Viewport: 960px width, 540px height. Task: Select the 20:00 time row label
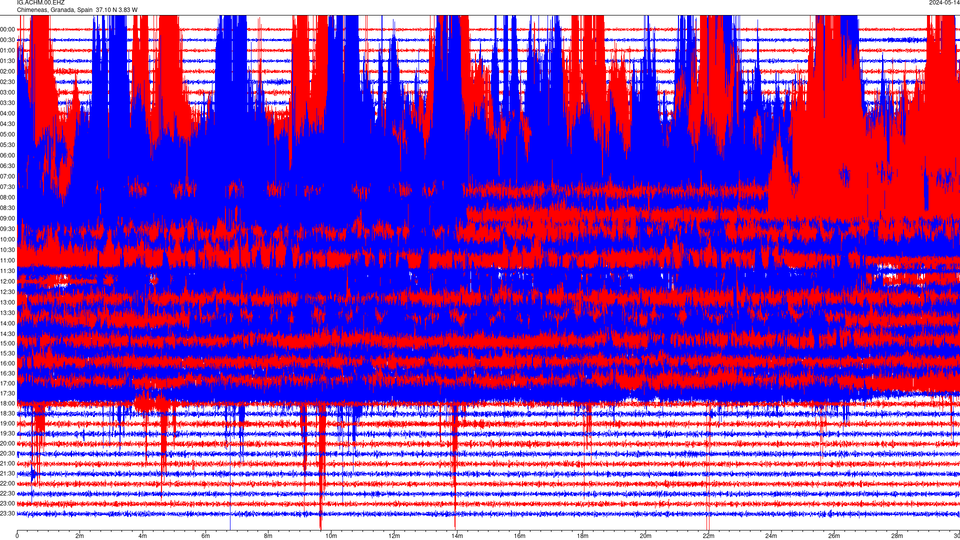(7, 443)
